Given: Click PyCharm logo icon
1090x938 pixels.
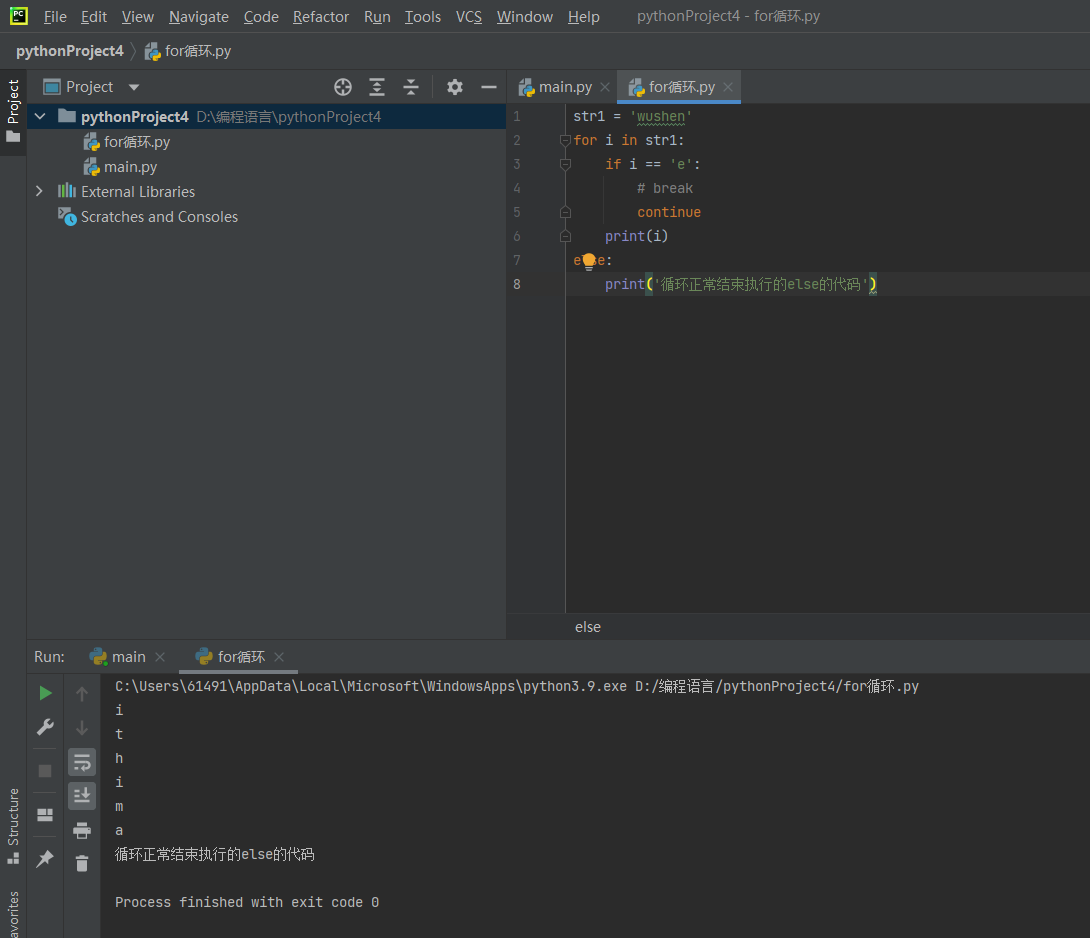Looking at the screenshot, I should click(19, 16).
